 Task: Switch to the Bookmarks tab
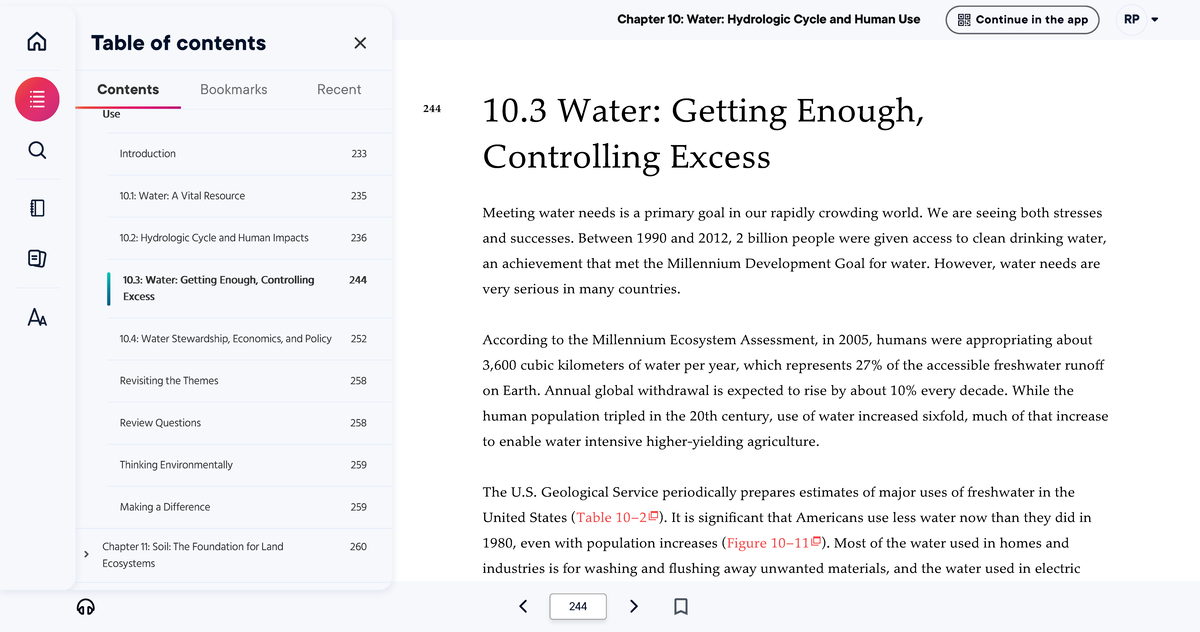click(233, 89)
